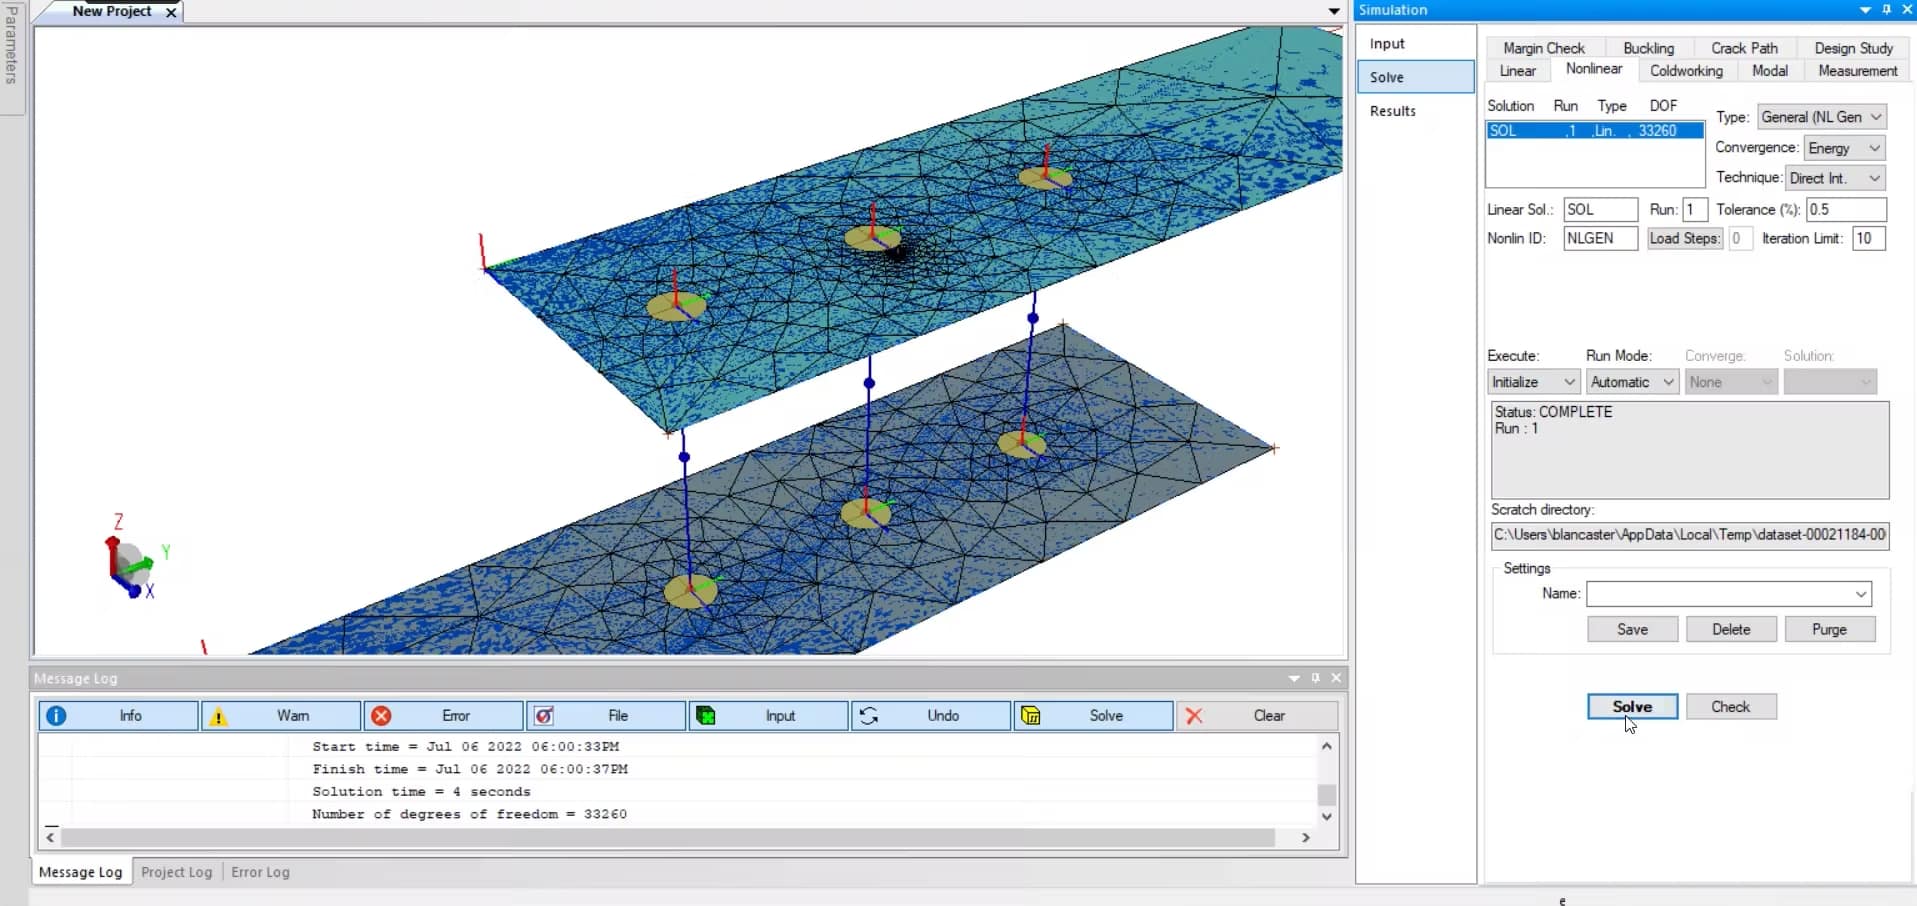Click the Solve messages icon
1917x906 pixels.
1032,716
